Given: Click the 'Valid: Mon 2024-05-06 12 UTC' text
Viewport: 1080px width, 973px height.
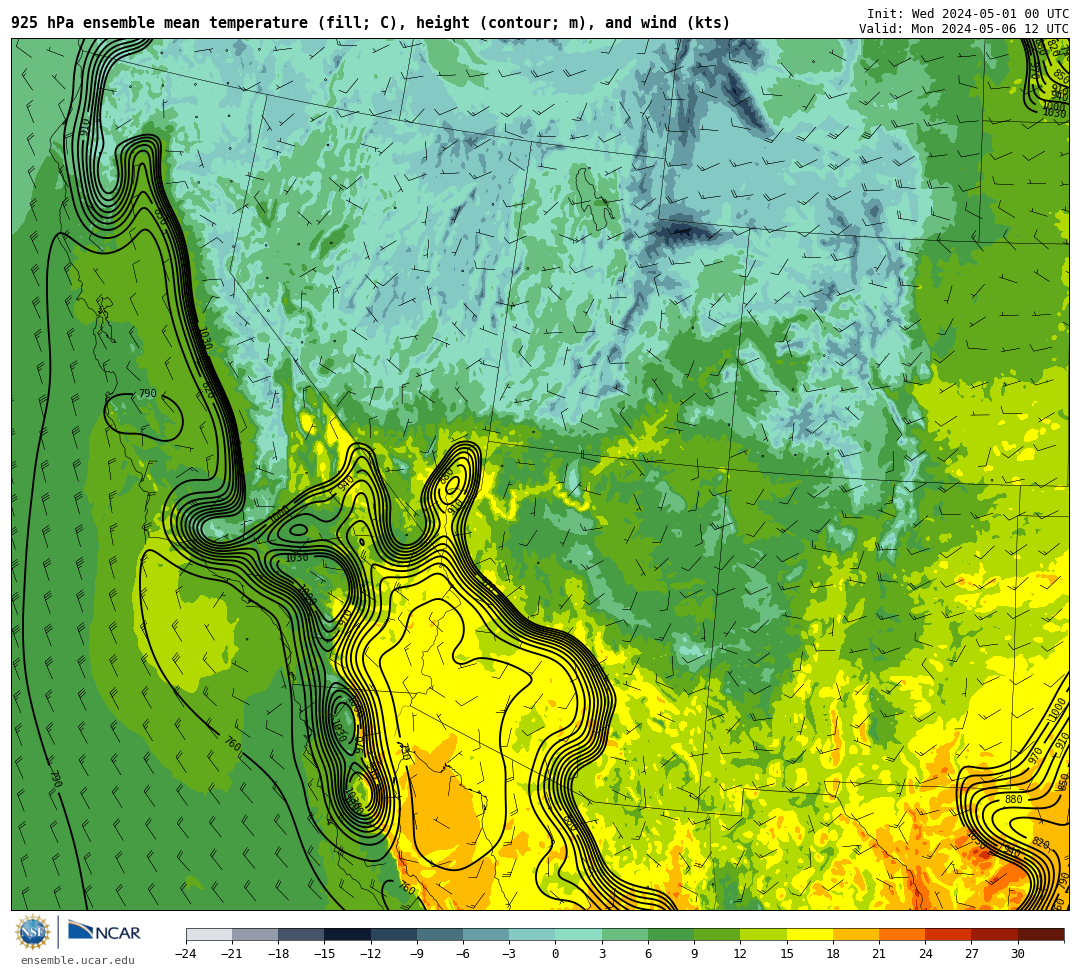Looking at the screenshot, I should 964,29.
